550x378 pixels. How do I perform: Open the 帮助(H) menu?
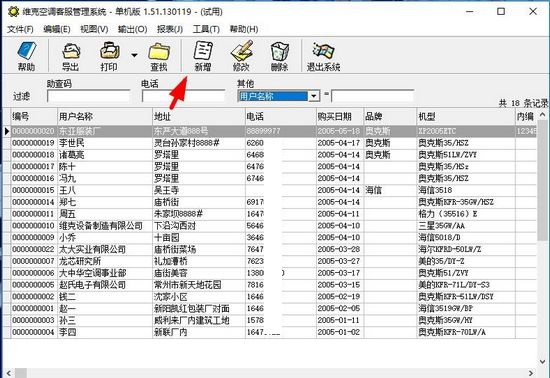pyautogui.click(x=244, y=29)
